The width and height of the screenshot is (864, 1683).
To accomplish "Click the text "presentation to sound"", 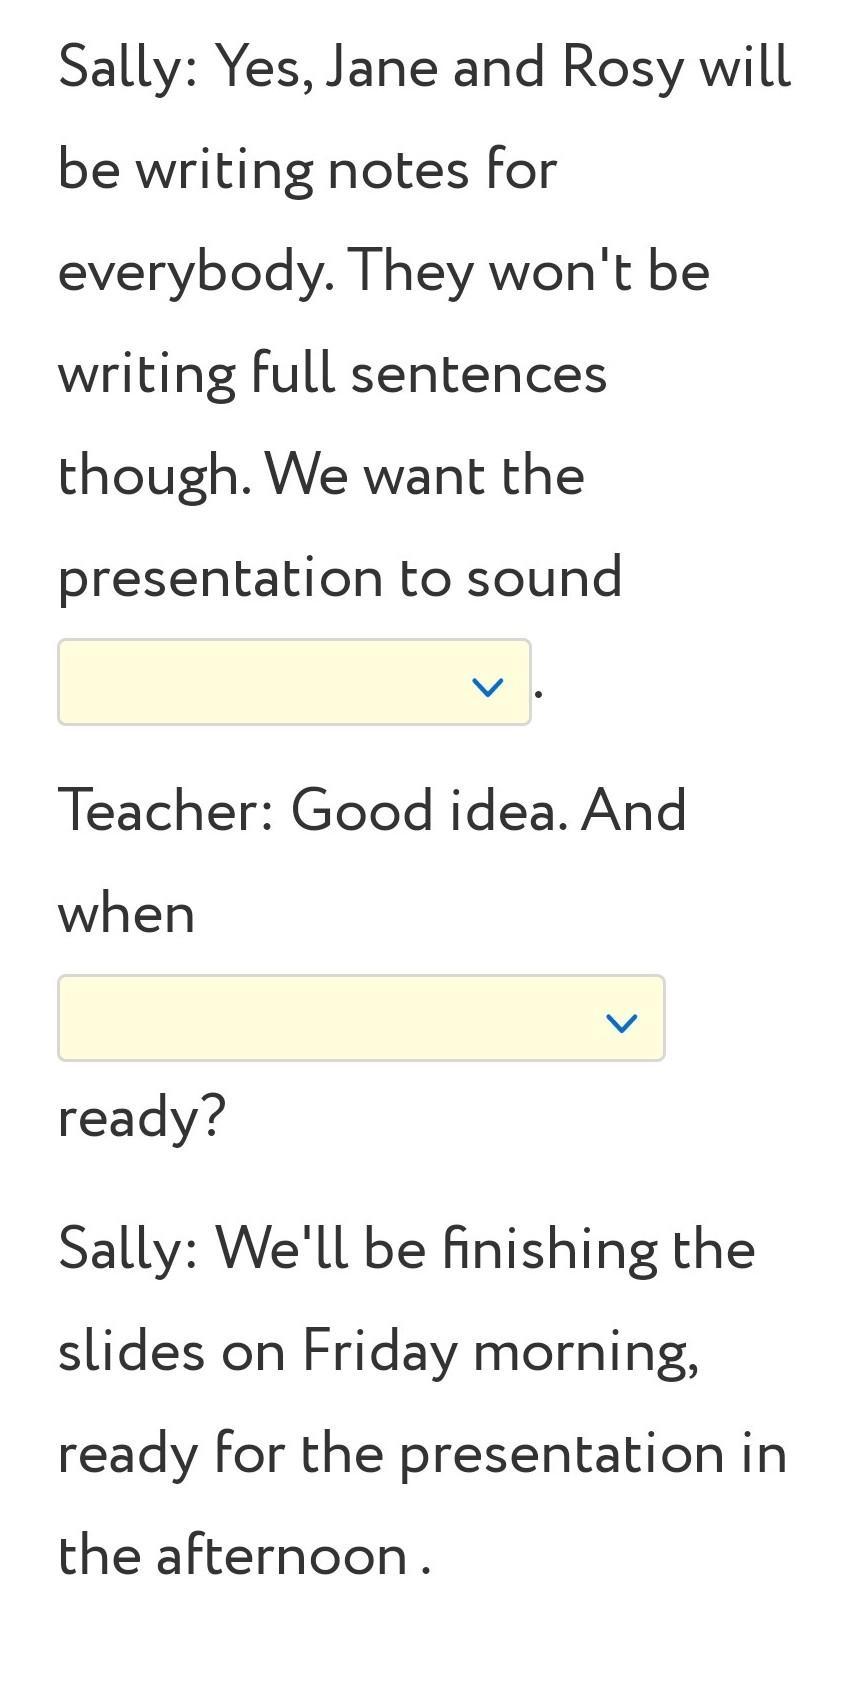I will tap(340, 578).
